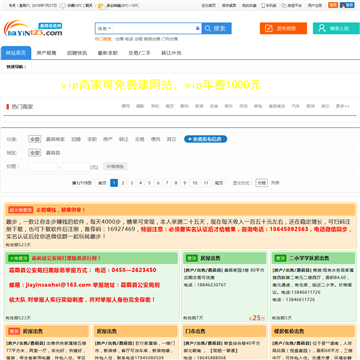Click the yellow vip商家 banner text

161,85
